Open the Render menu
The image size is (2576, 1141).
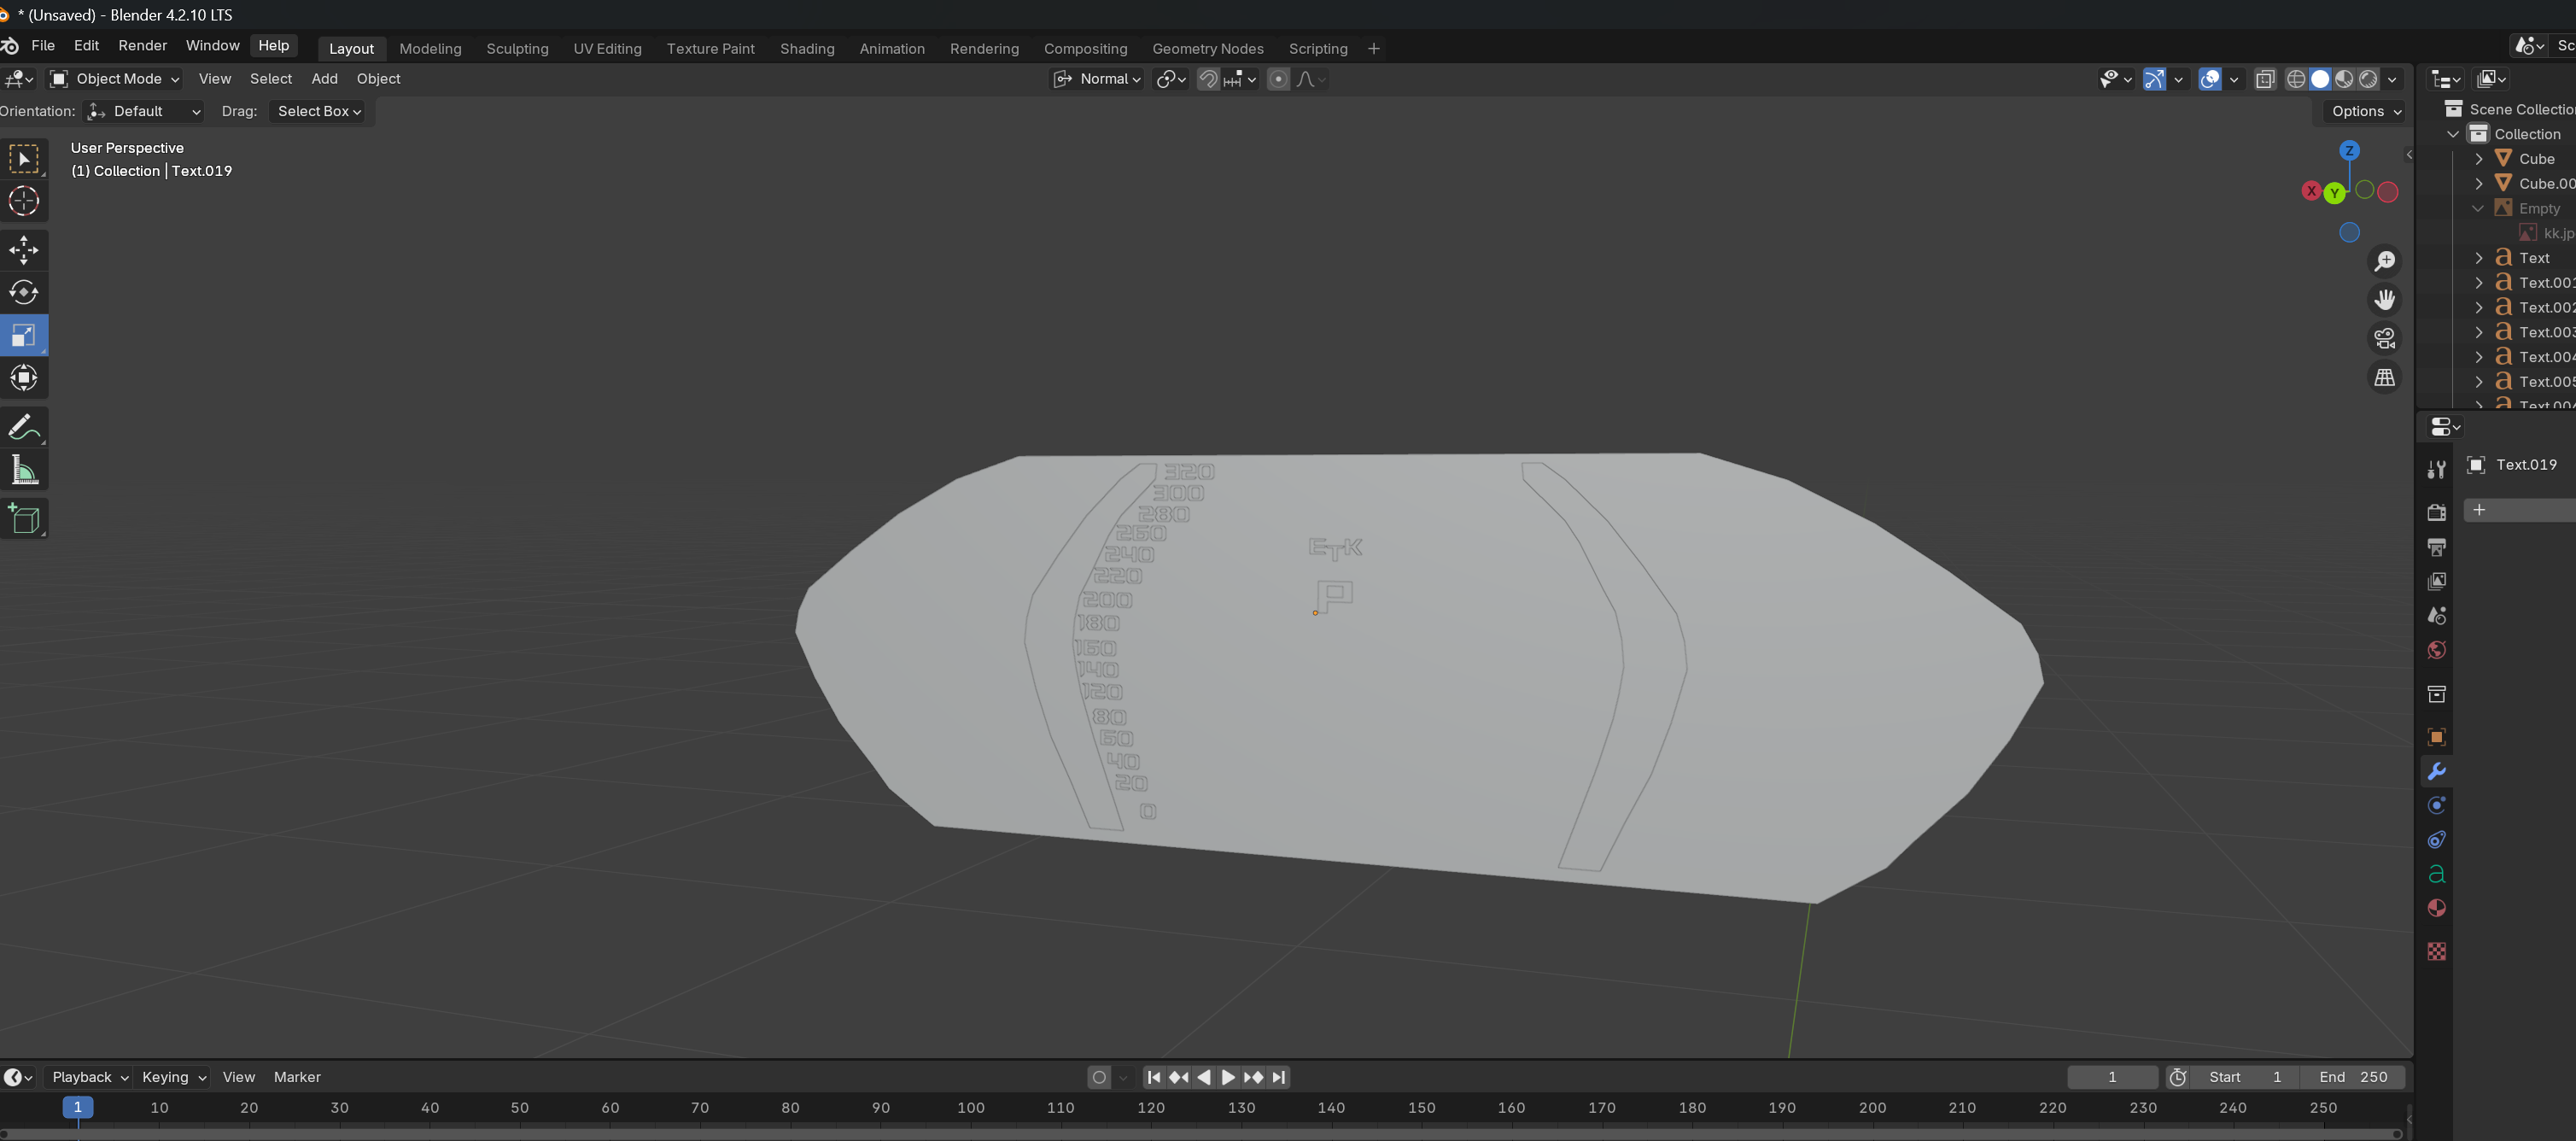142,46
